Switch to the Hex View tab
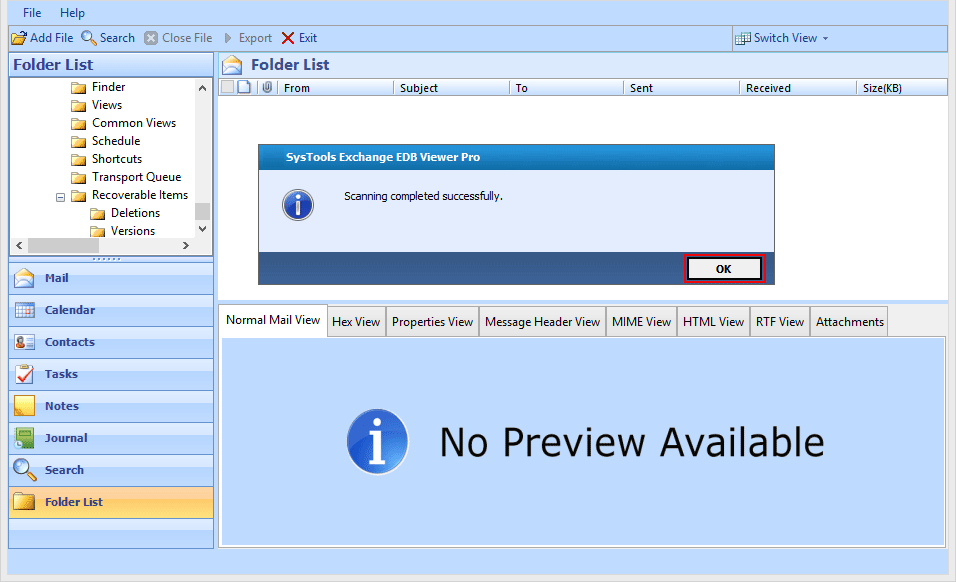The image size is (956, 582). pos(356,322)
